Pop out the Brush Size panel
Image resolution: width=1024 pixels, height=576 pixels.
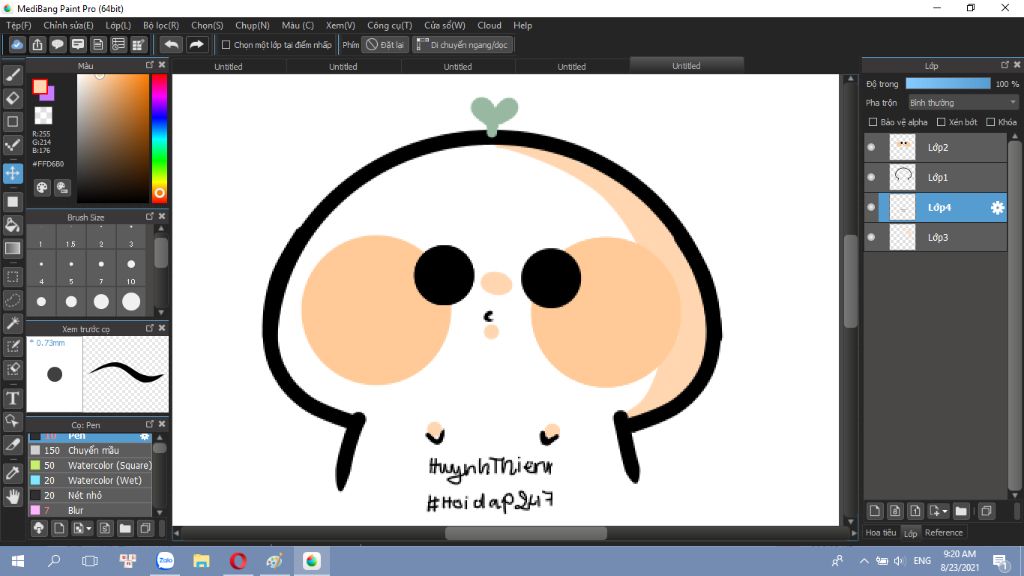click(150, 216)
